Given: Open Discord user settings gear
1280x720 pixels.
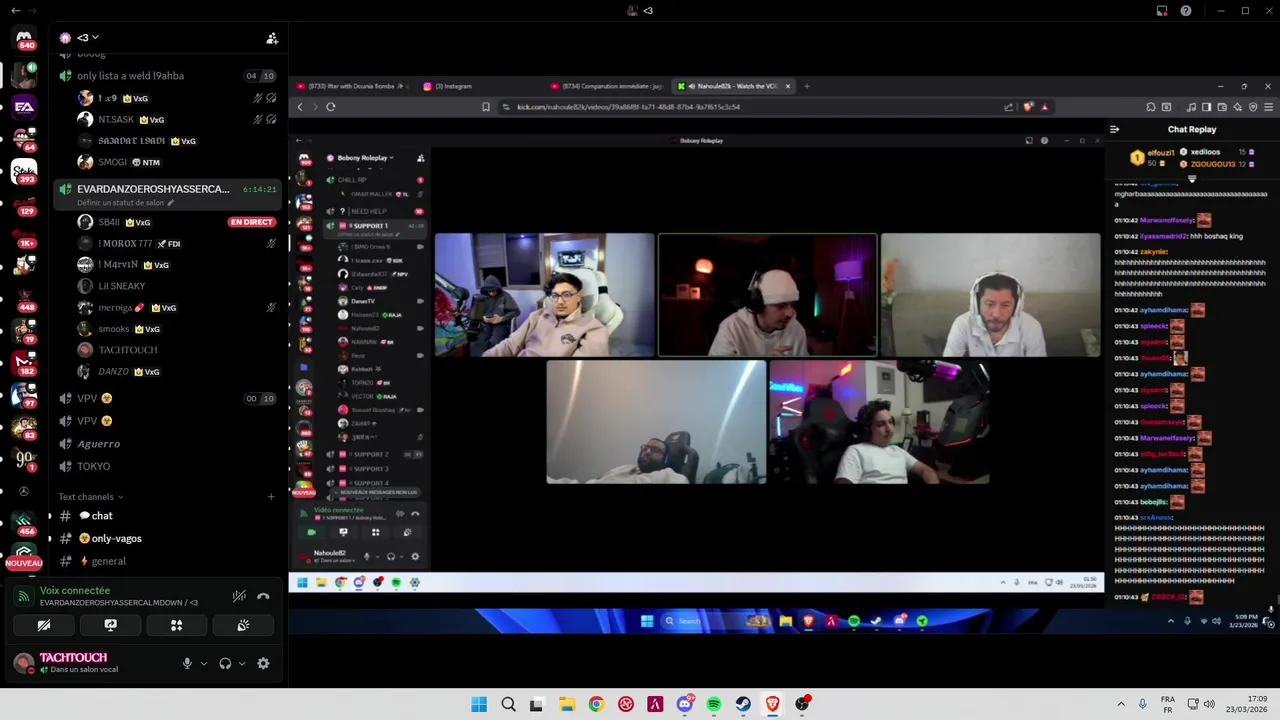Looking at the screenshot, I should [x=263, y=663].
